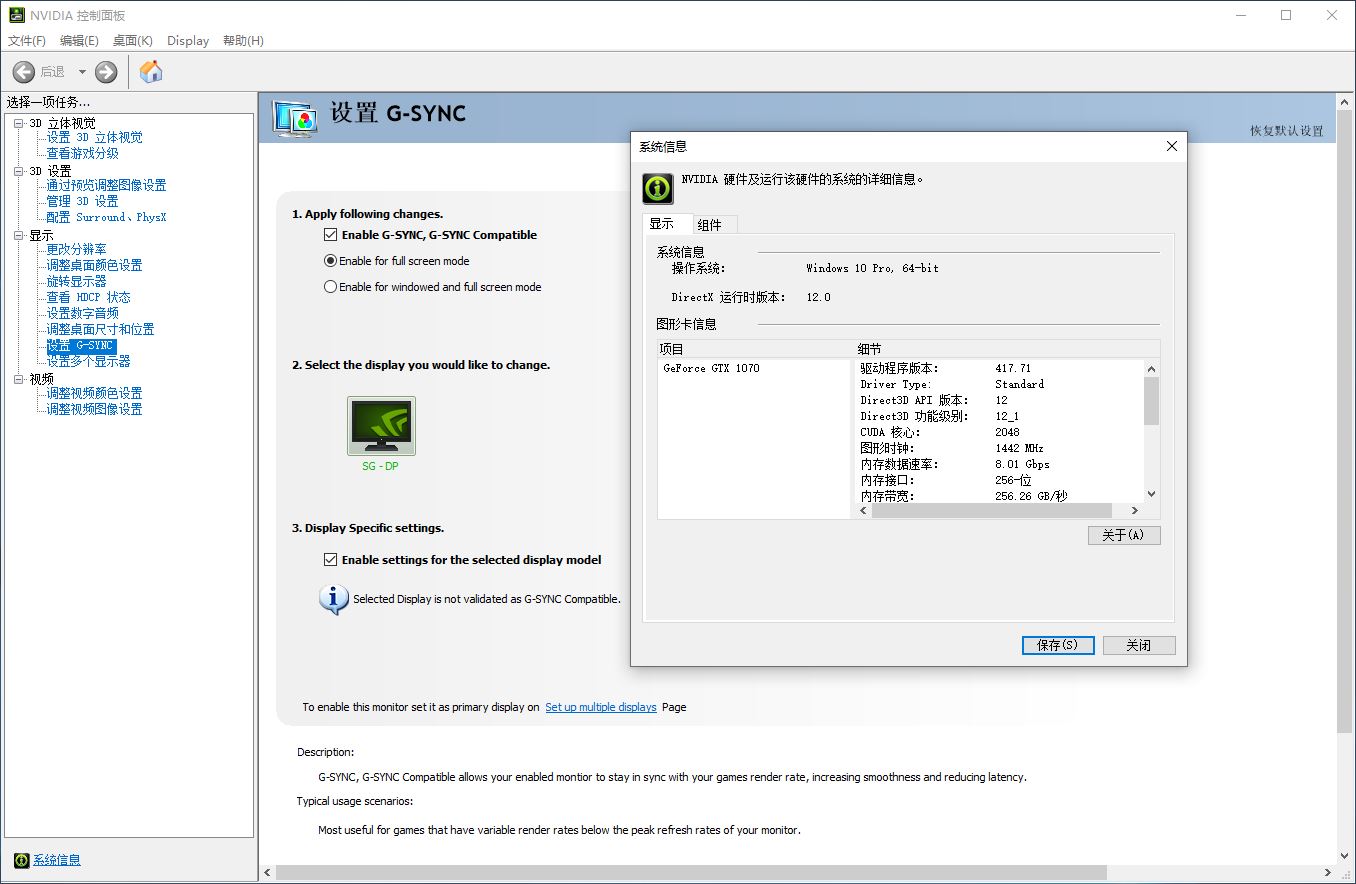Click the details list scroll-up arrow

[x=1151, y=368]
